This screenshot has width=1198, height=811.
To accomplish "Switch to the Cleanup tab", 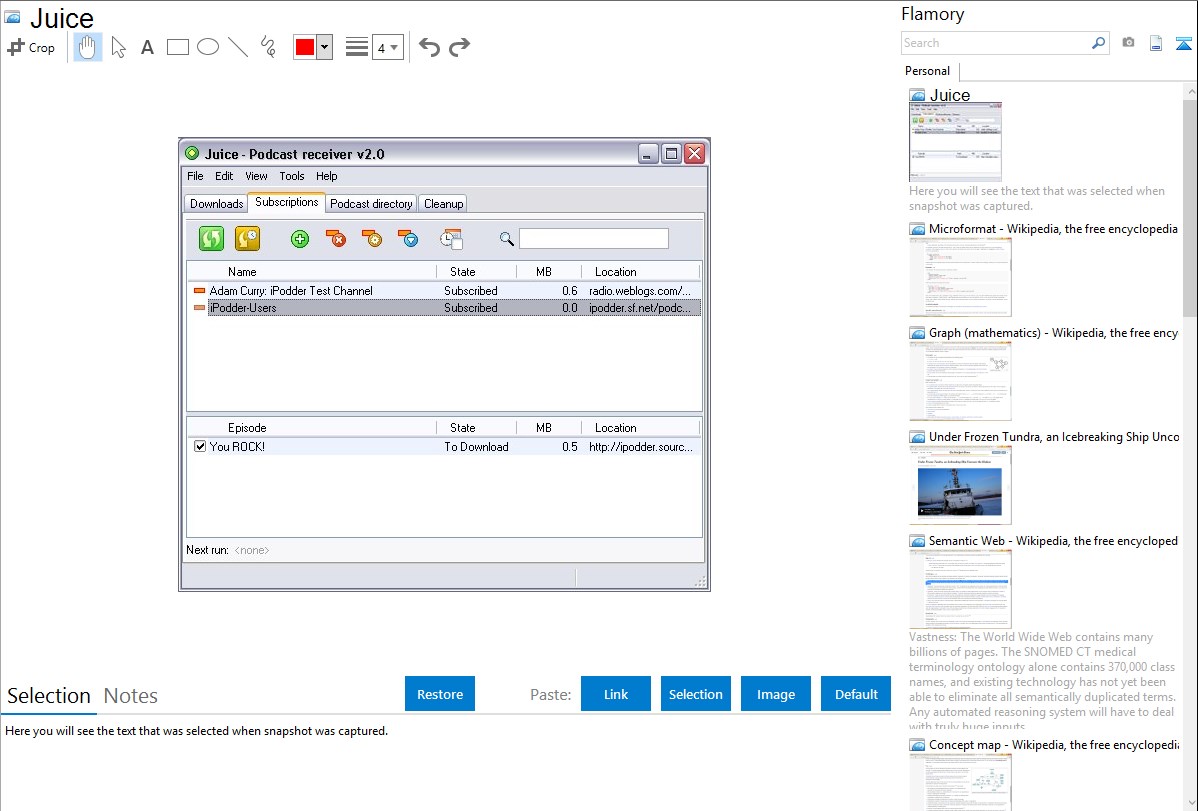I will tap(443, 203).
